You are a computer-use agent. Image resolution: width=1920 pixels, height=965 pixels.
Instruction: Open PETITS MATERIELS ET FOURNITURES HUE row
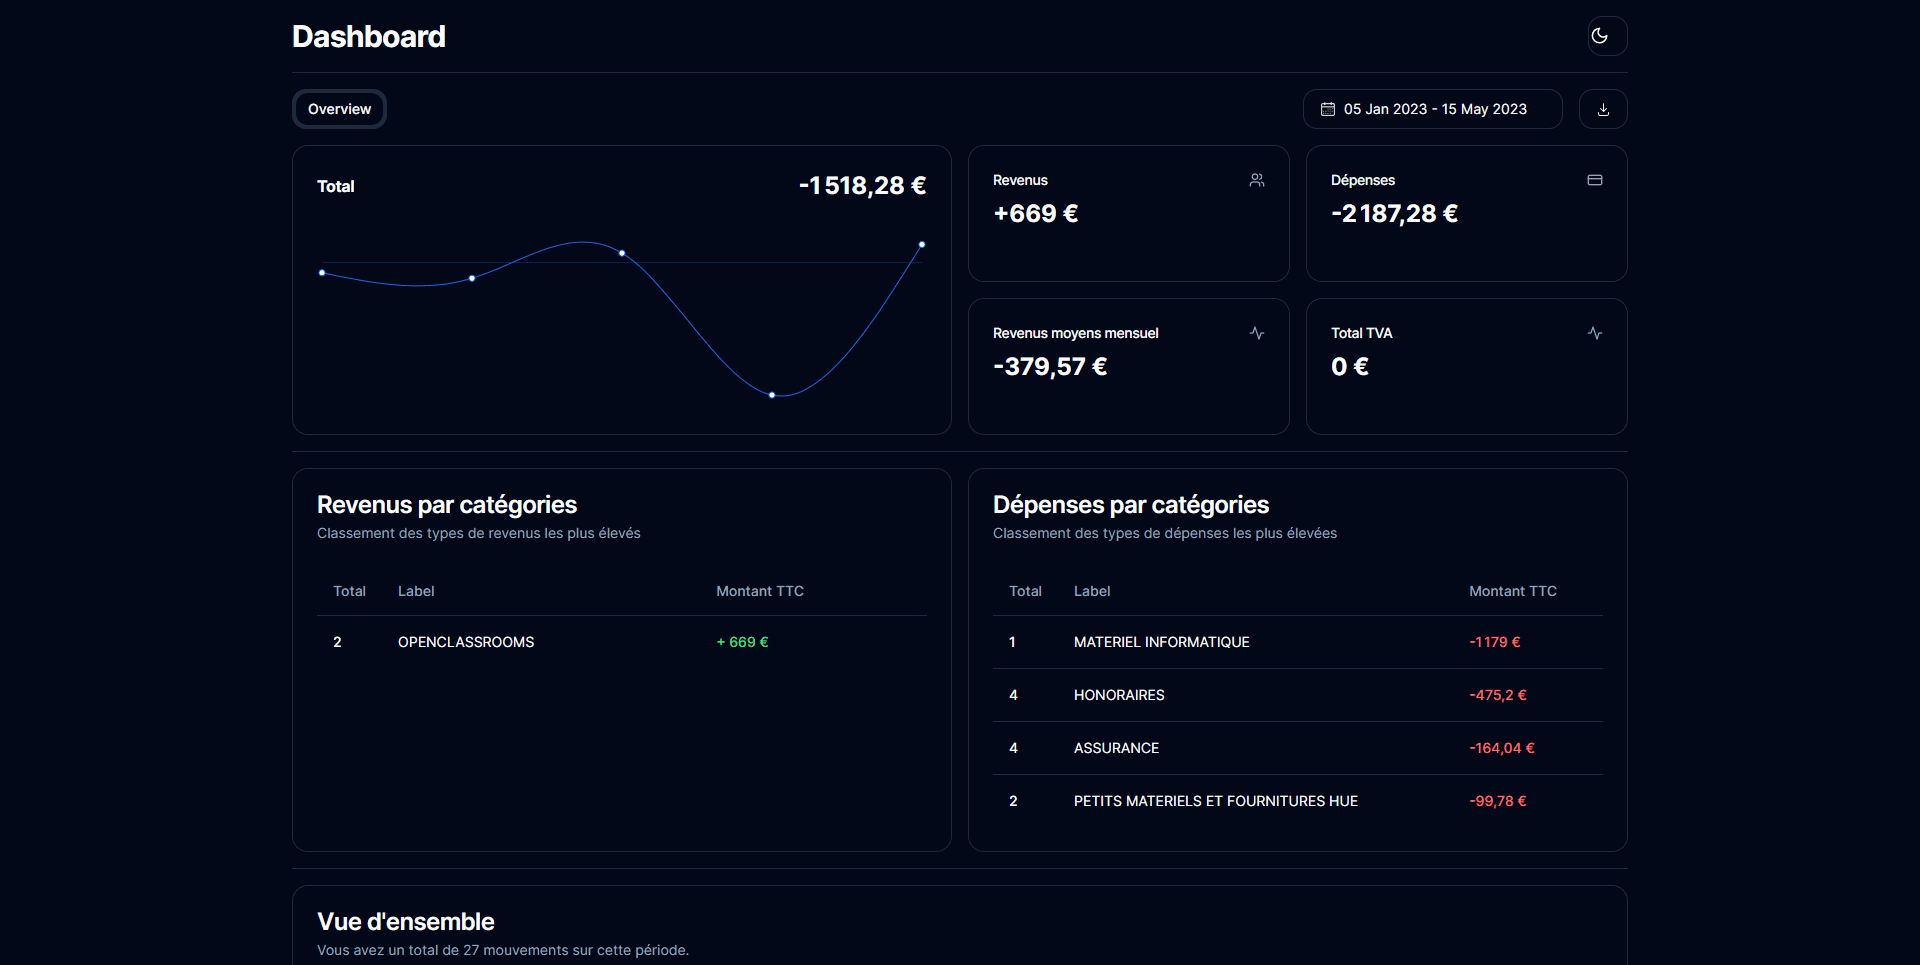coord(1215,801)
